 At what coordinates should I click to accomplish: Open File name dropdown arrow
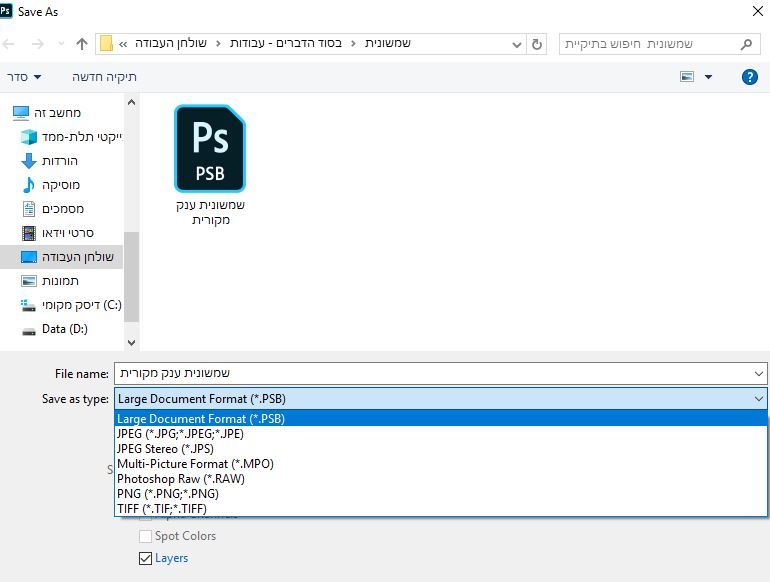click(x=759, y=374)
